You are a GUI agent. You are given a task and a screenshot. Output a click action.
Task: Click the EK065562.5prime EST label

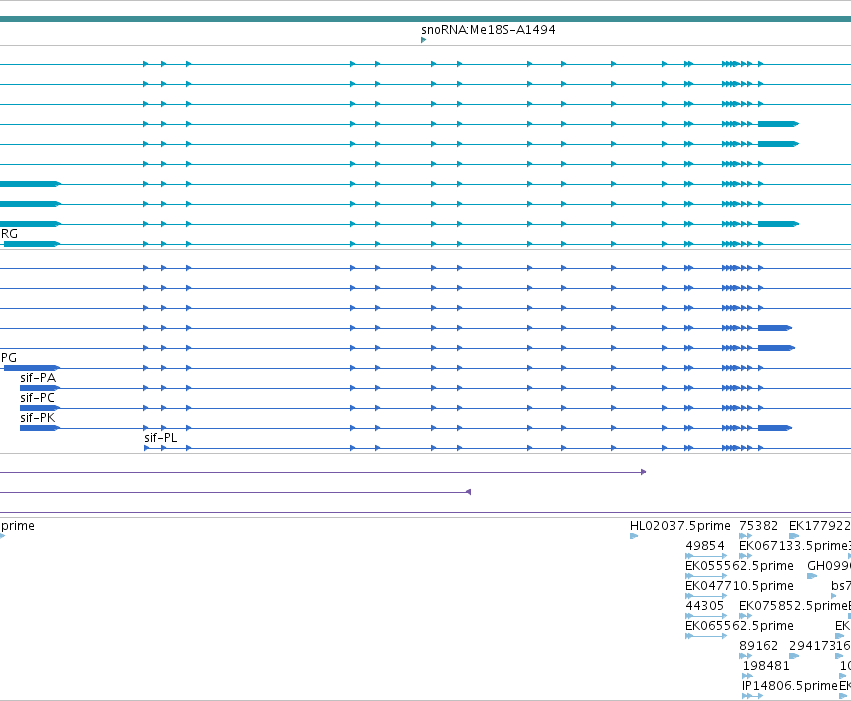pyautogui.click(x=739, y=626)
